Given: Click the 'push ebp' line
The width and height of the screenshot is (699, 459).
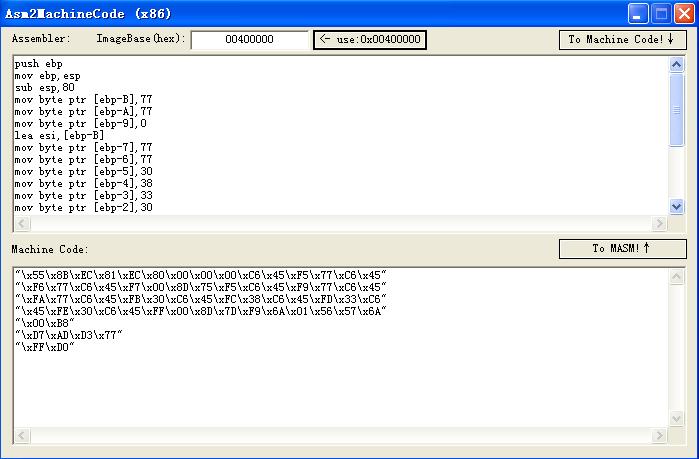Looking at the screenshot, I should (38, 64).
